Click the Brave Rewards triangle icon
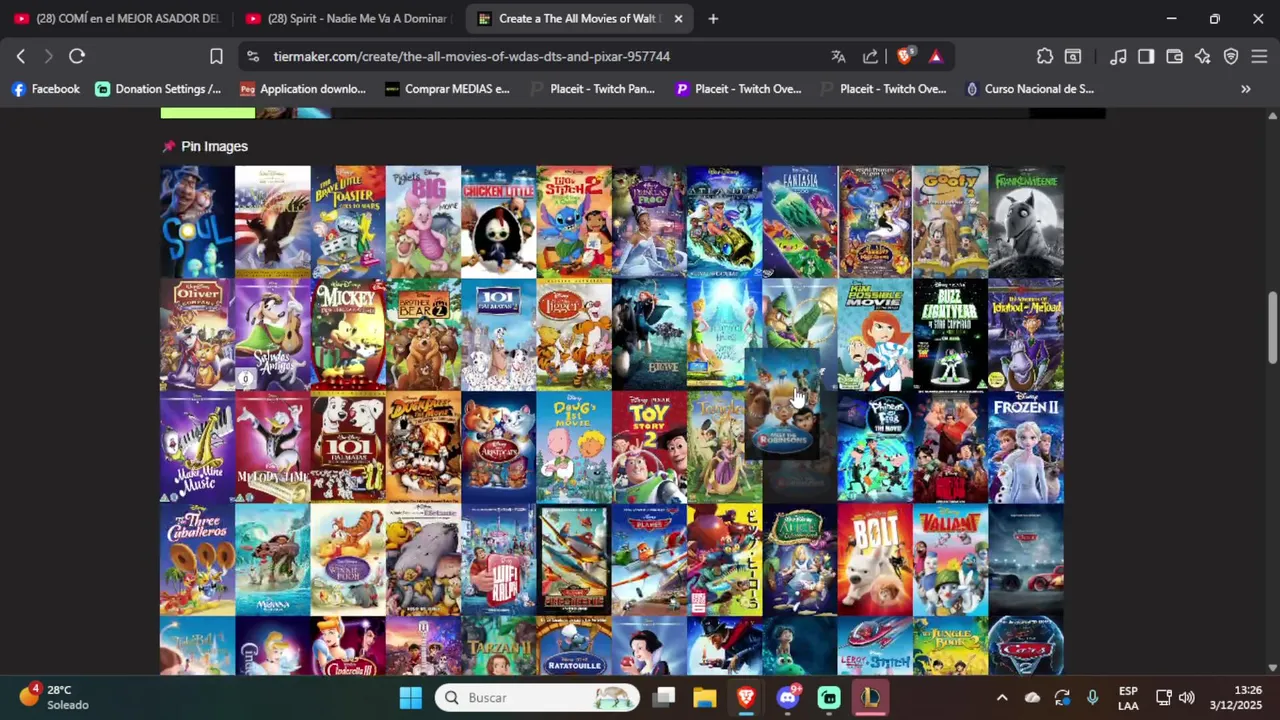1280x720 pixels. 936,57
